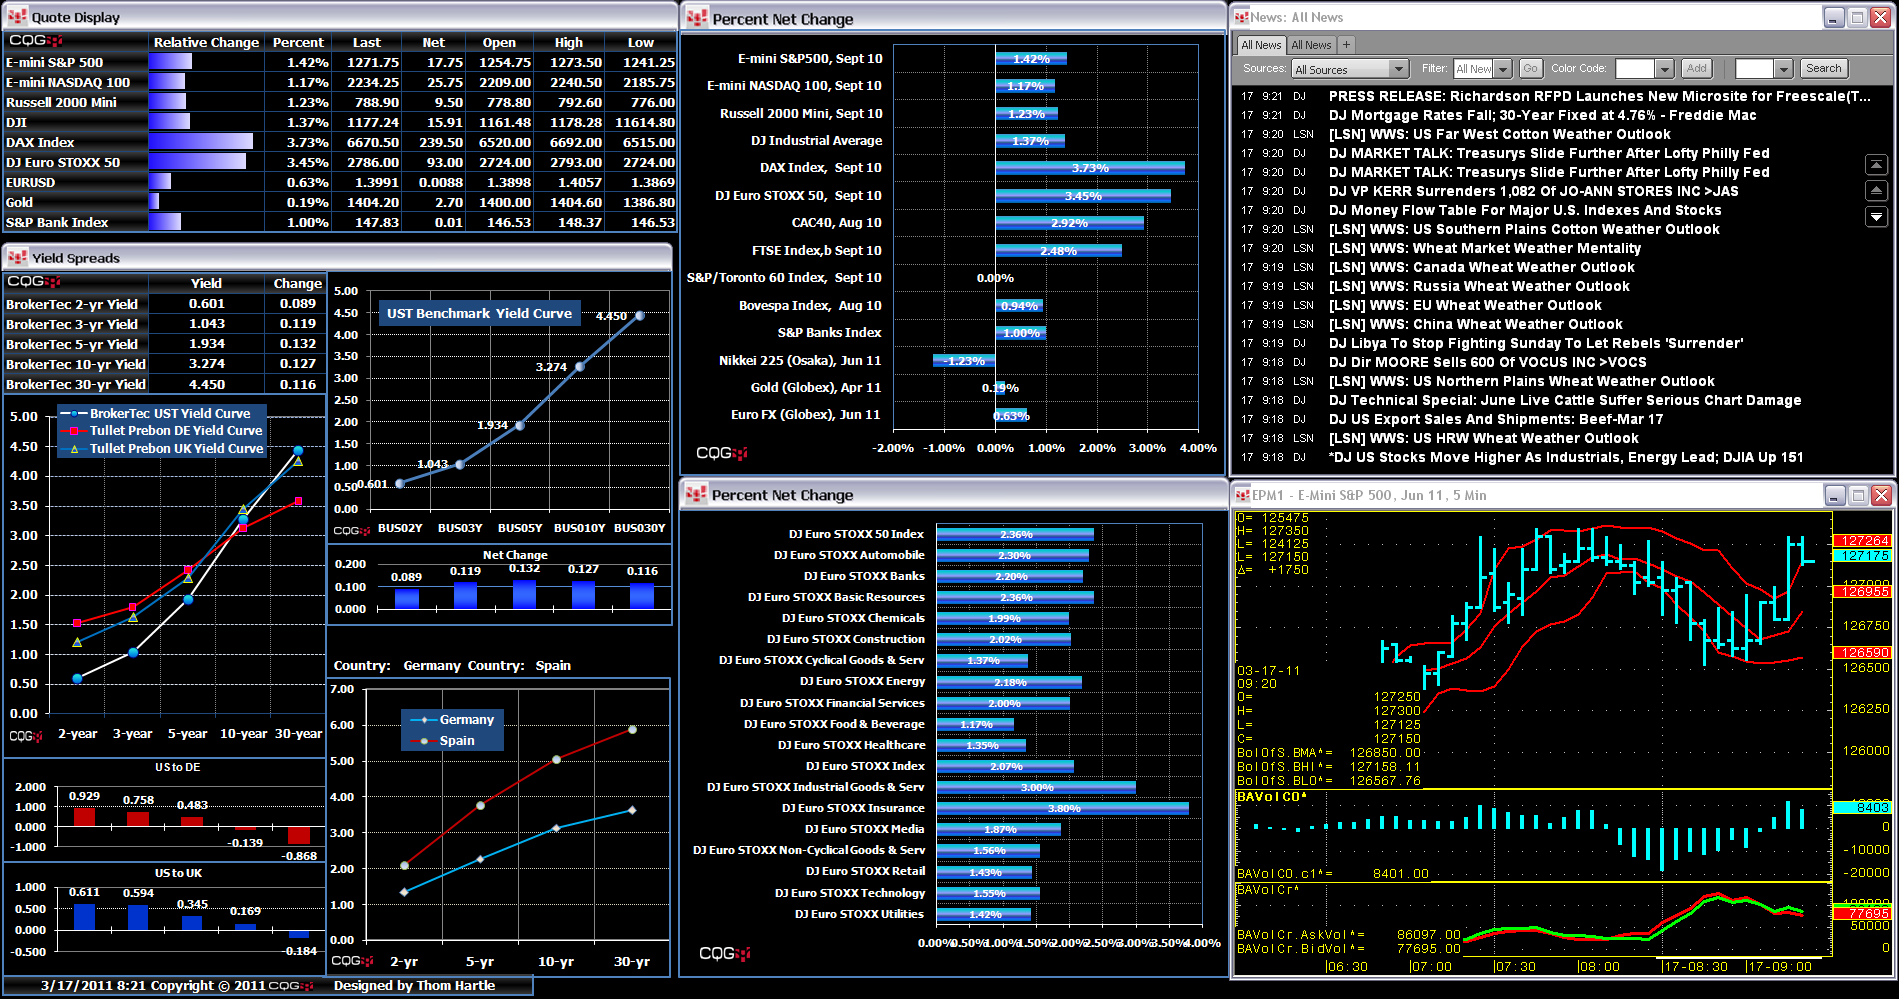Click the 8403 volume value label

click(1862, 807)
